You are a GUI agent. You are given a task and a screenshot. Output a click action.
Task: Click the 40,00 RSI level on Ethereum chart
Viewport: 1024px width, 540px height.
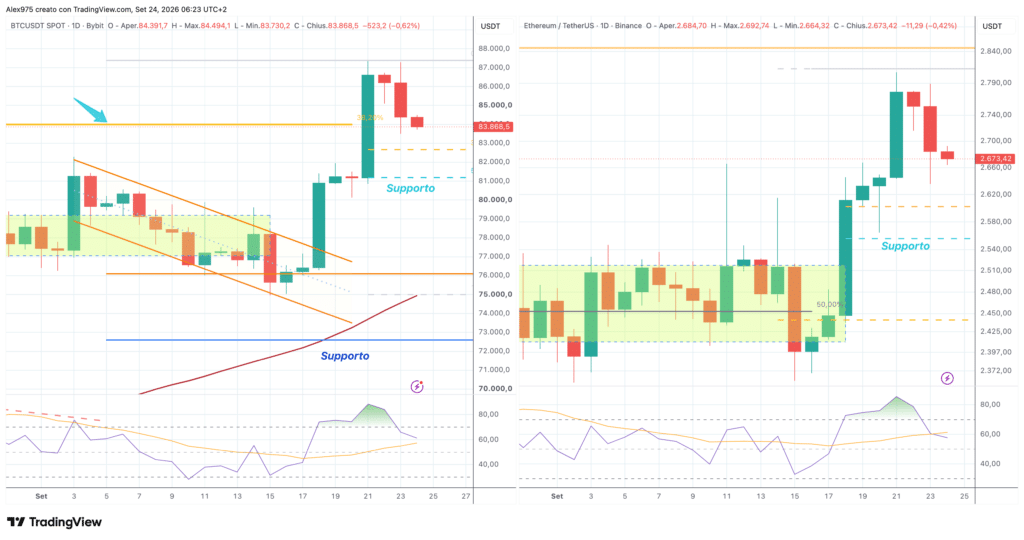[991, 464]
